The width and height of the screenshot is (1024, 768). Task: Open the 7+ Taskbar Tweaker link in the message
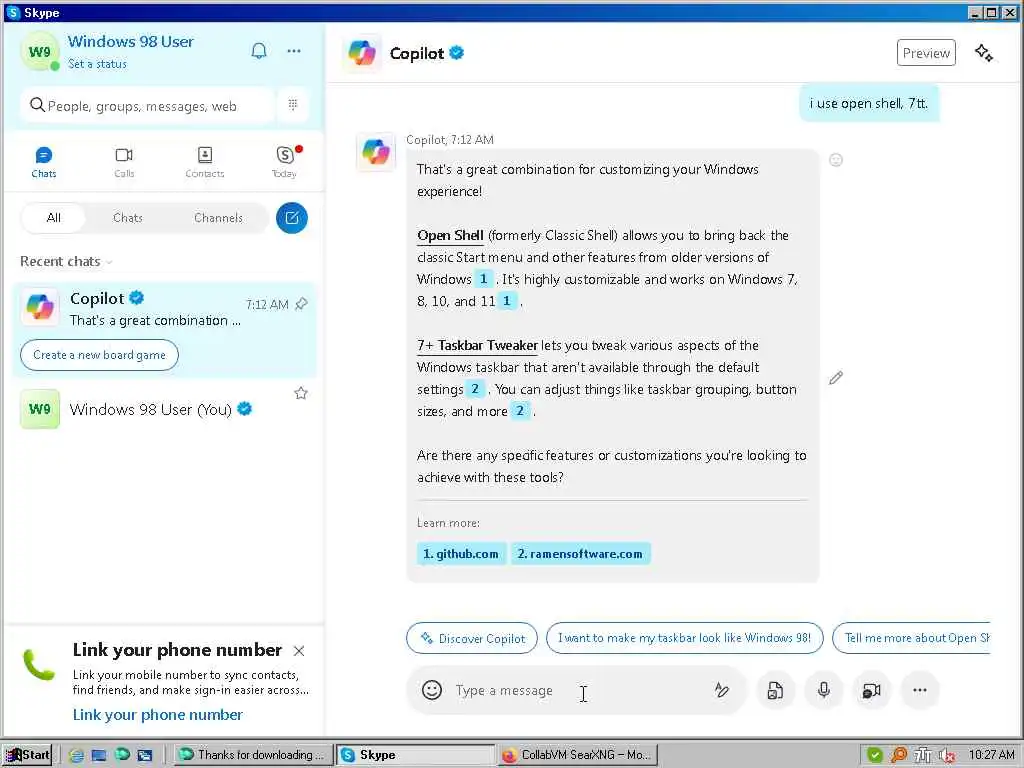point(477,345)
